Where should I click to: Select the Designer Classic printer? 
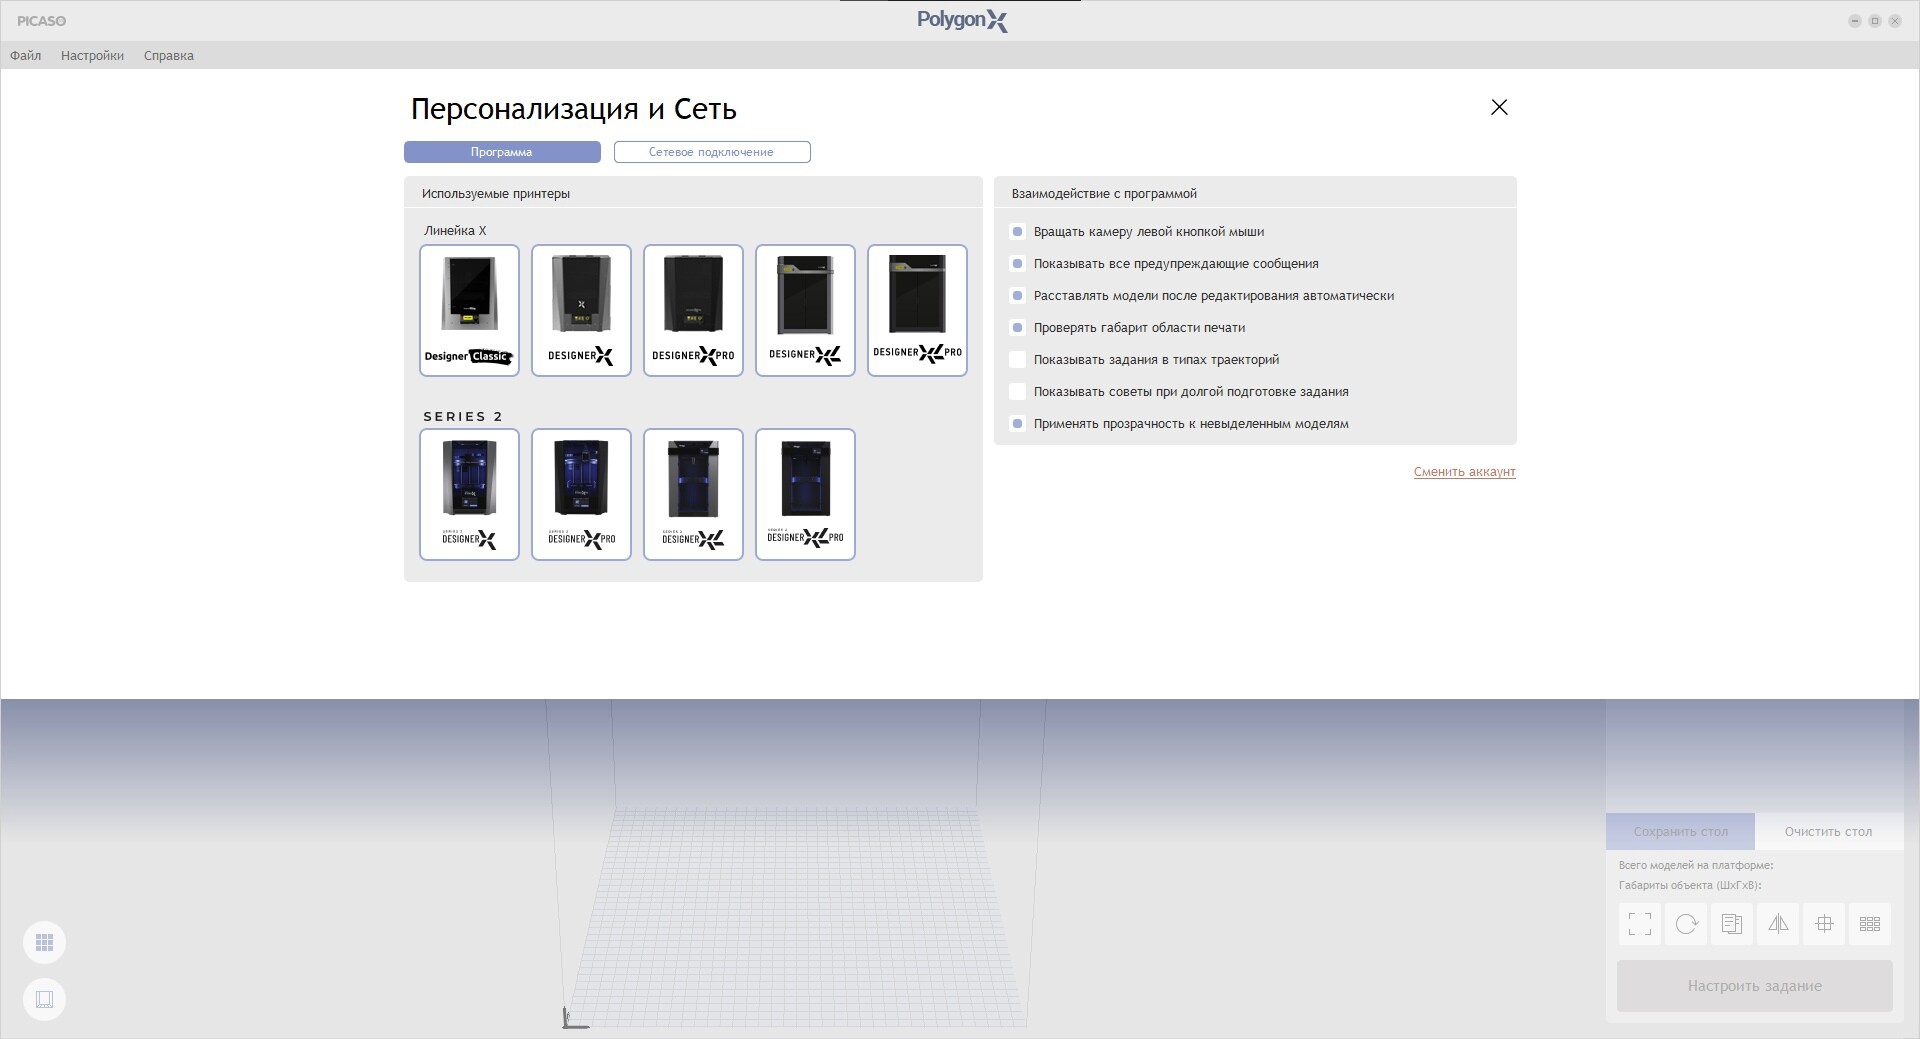pyautogui.click(x=469, y=310)
